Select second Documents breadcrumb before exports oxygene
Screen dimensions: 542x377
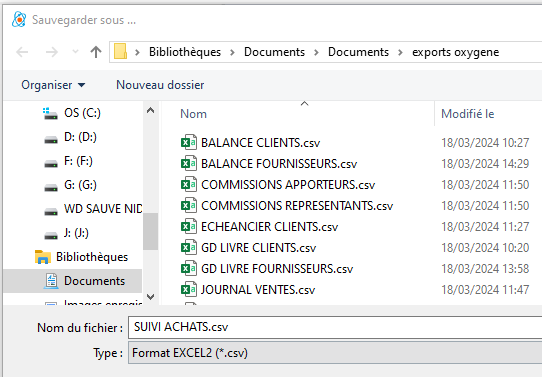(x=358, y=52)
